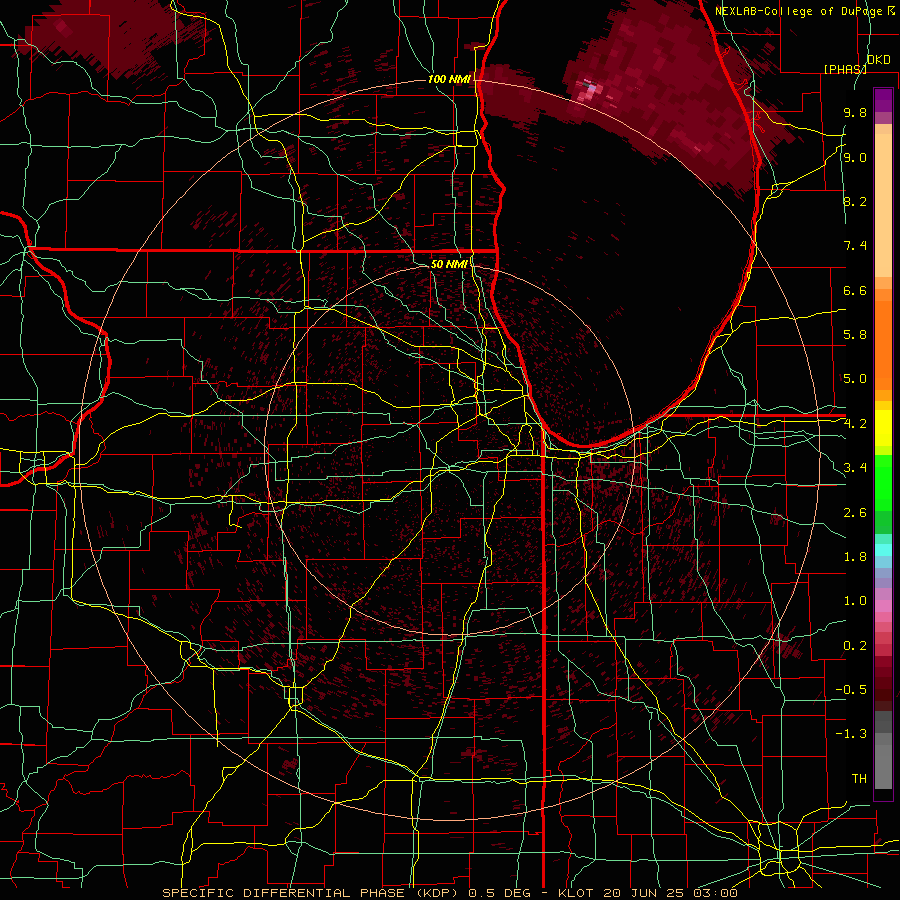
Task: Click the 6.6 legend value
Action: point(855,290)
